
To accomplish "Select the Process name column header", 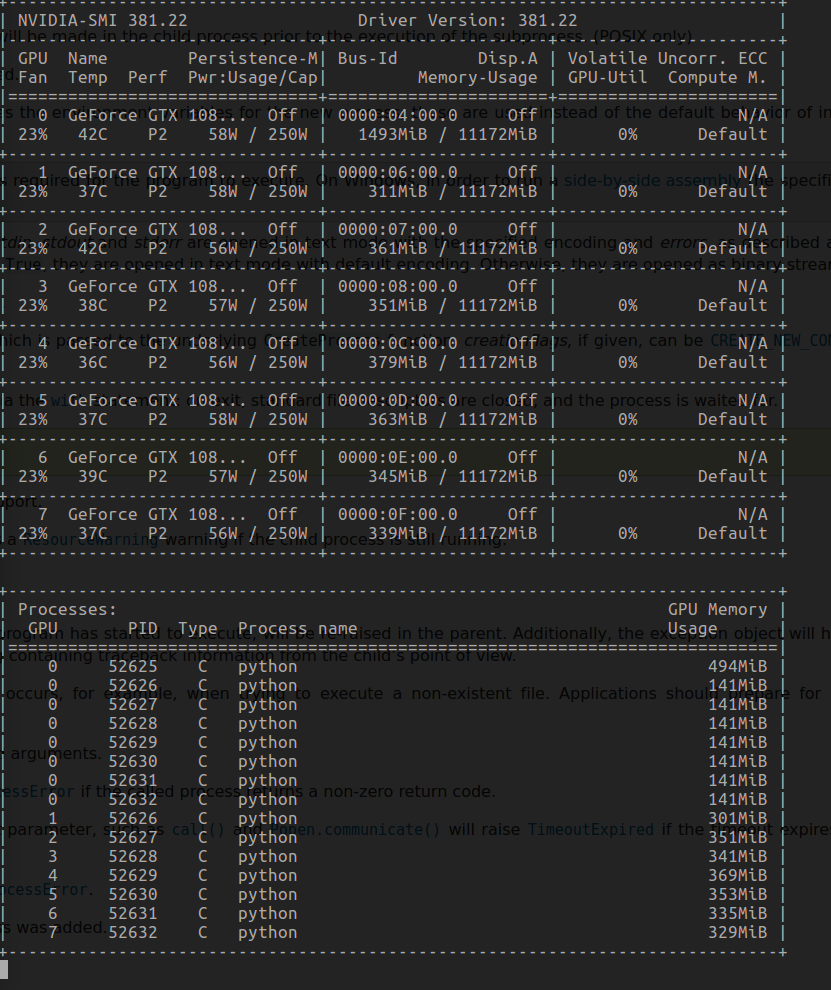I will 297,629.
